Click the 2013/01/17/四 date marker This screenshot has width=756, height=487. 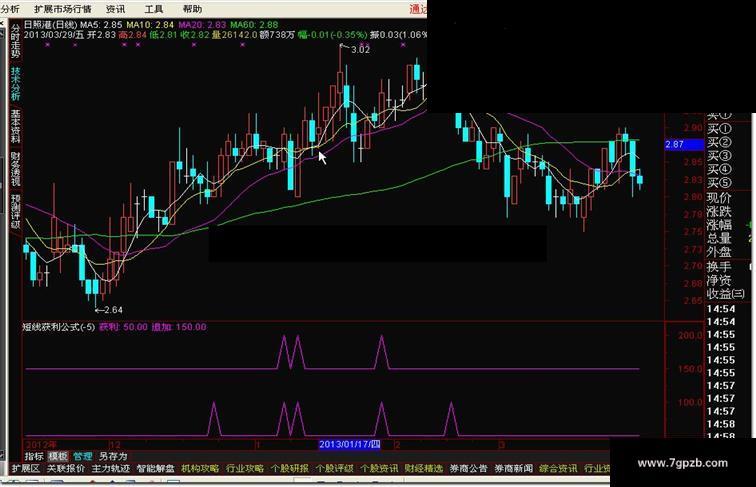(350, 444)
